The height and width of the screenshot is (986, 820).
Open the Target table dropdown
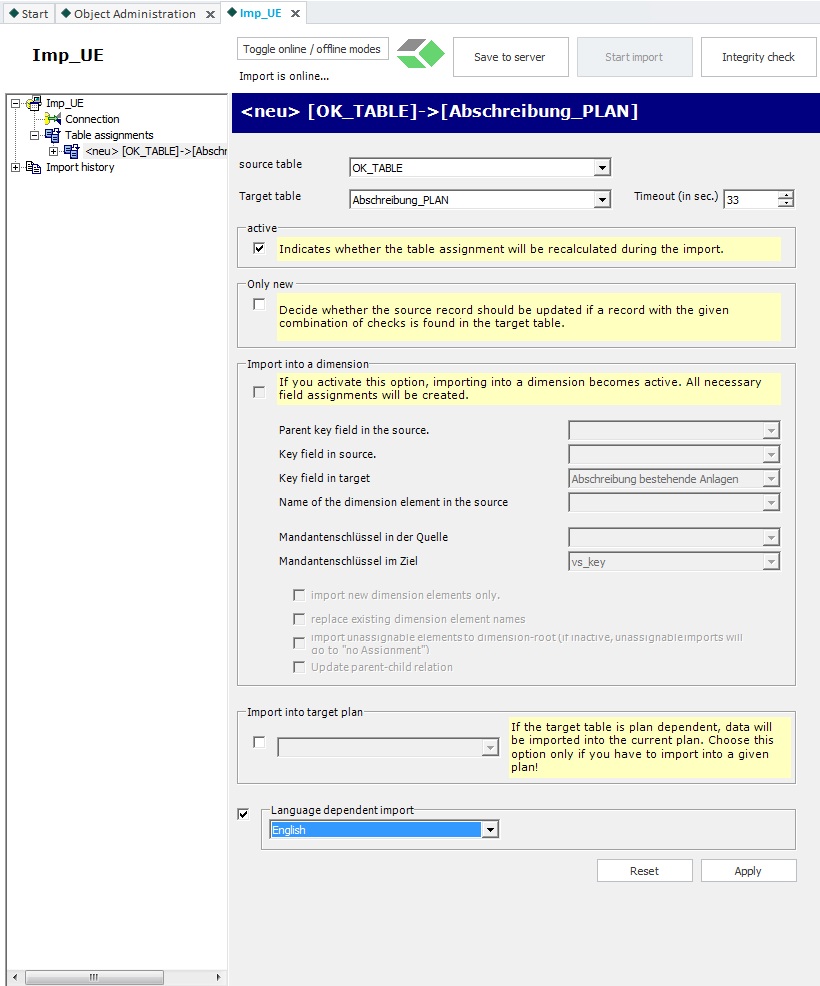pos(602,200)
